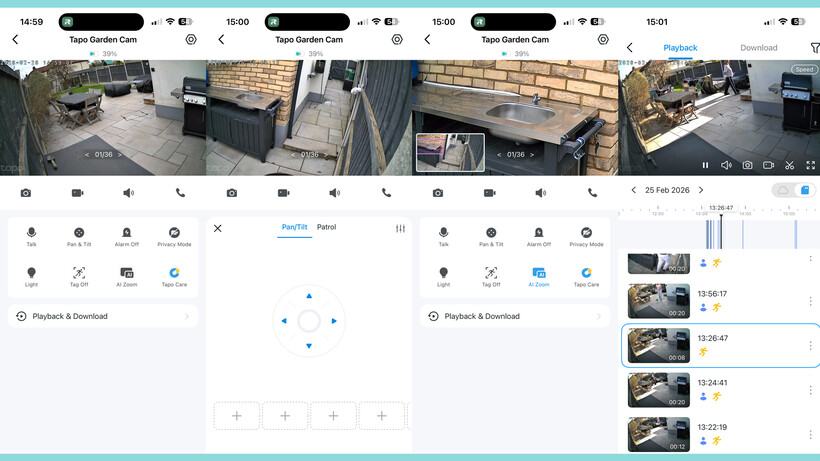Viewport: 820px width, 461px height.
Task: Pan camera left with the left arrow
Action: 284,321
